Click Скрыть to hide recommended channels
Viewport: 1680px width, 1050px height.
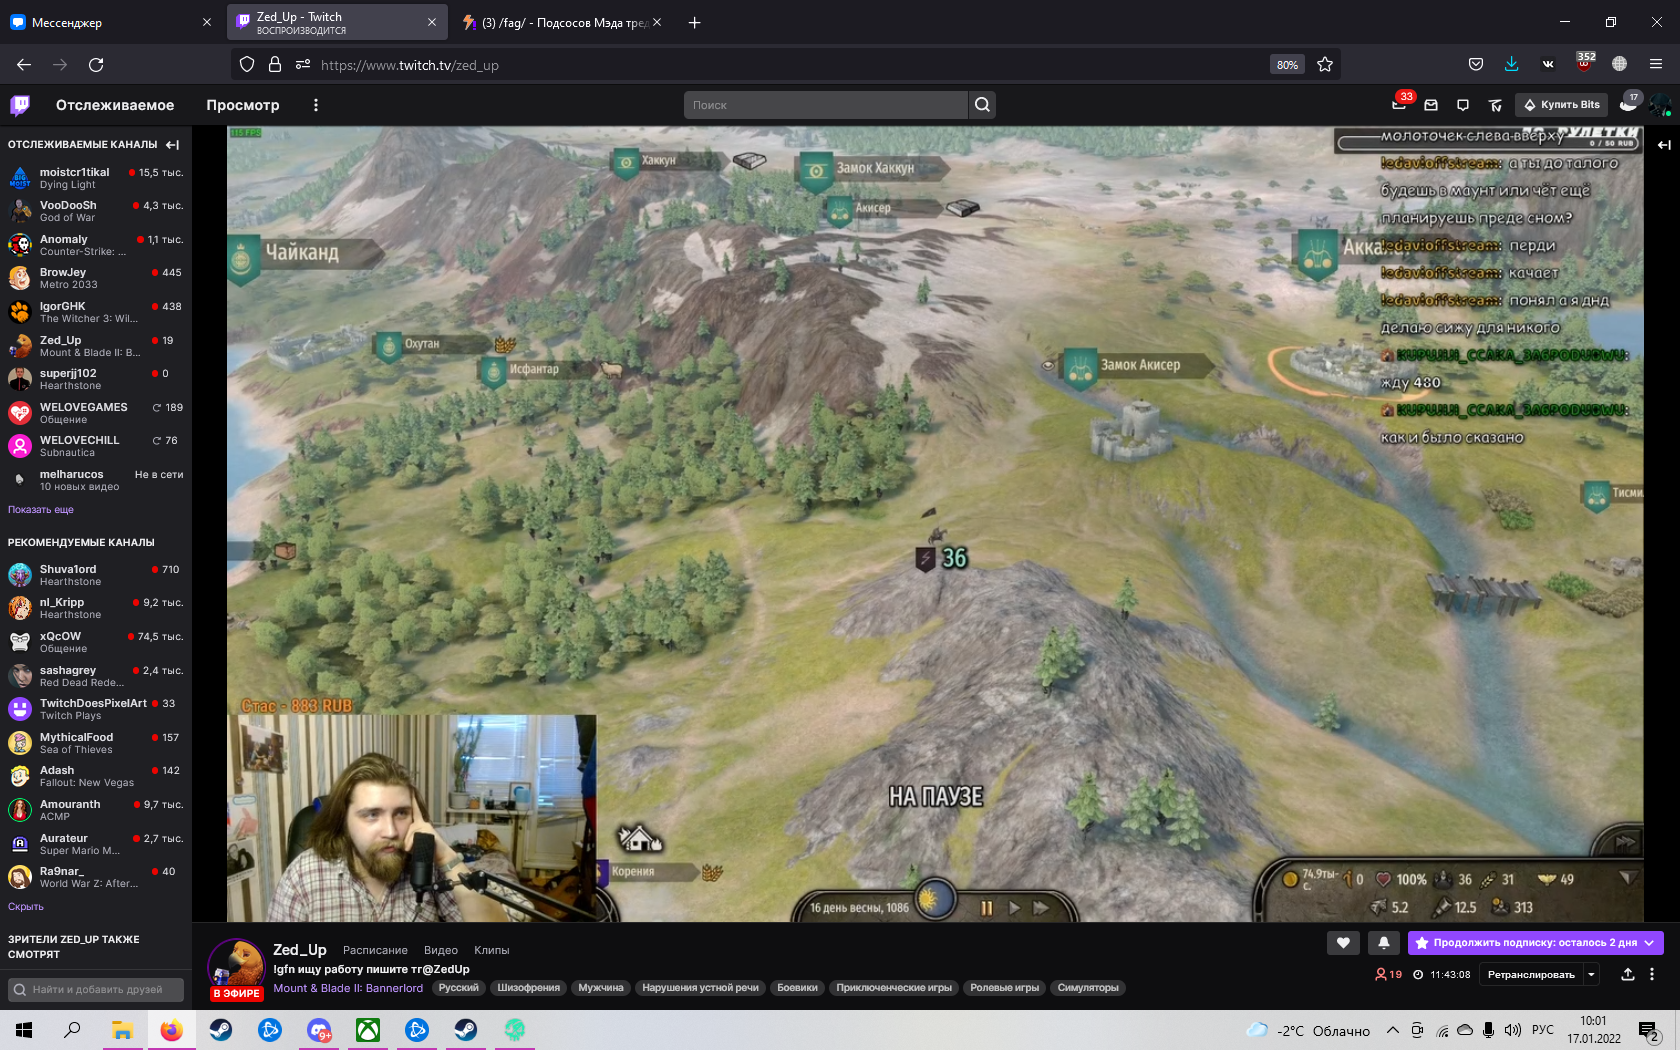pos(26,907)
